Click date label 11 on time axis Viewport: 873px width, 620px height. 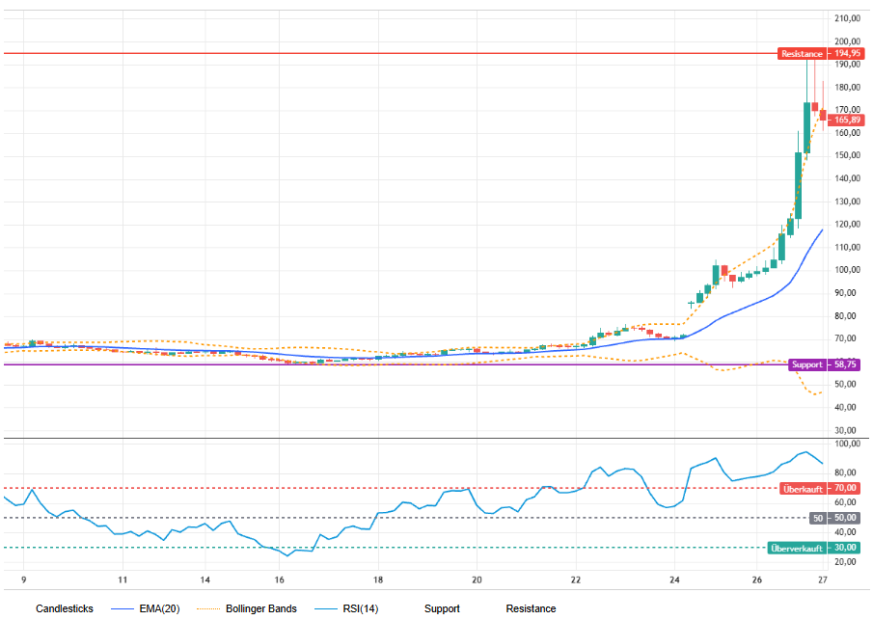(x=122, y=580)
